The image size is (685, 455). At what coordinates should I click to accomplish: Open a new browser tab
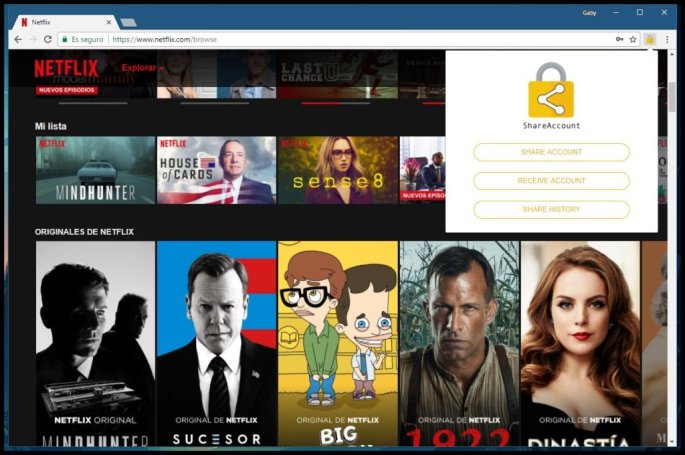click(x=128, y=22)
